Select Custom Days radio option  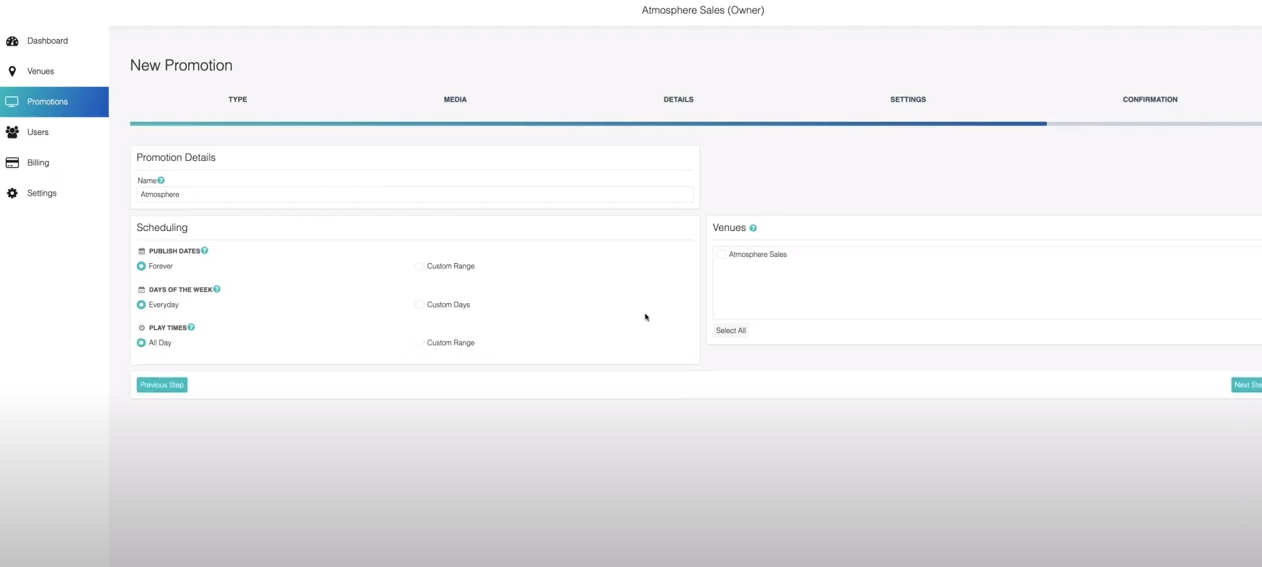419,304
